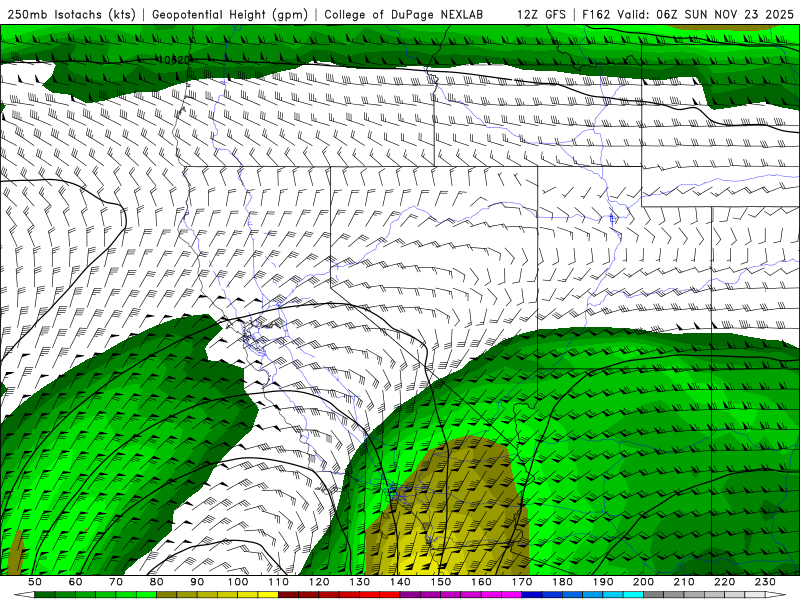Image resolution: width=800 pixels, height=600 pixels.
Task: Click the '90' value on the scale
Action: pos(197,582)
